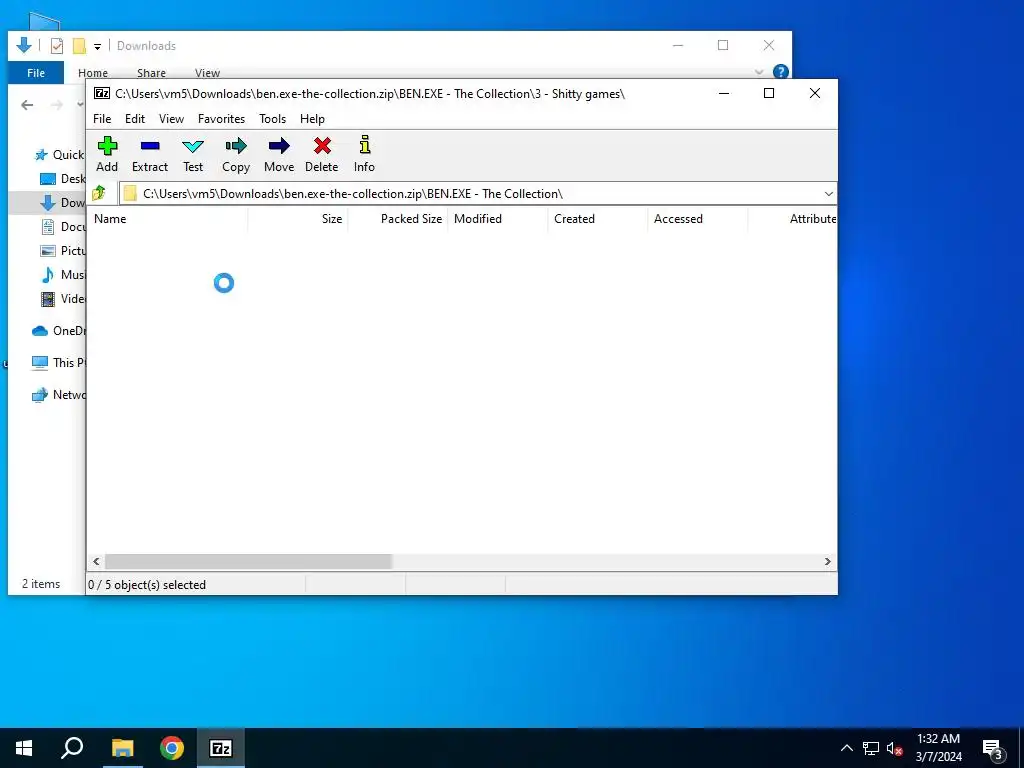
Task: Click the horizontal scrollbar left arrow
Action: tap(96, 562)
